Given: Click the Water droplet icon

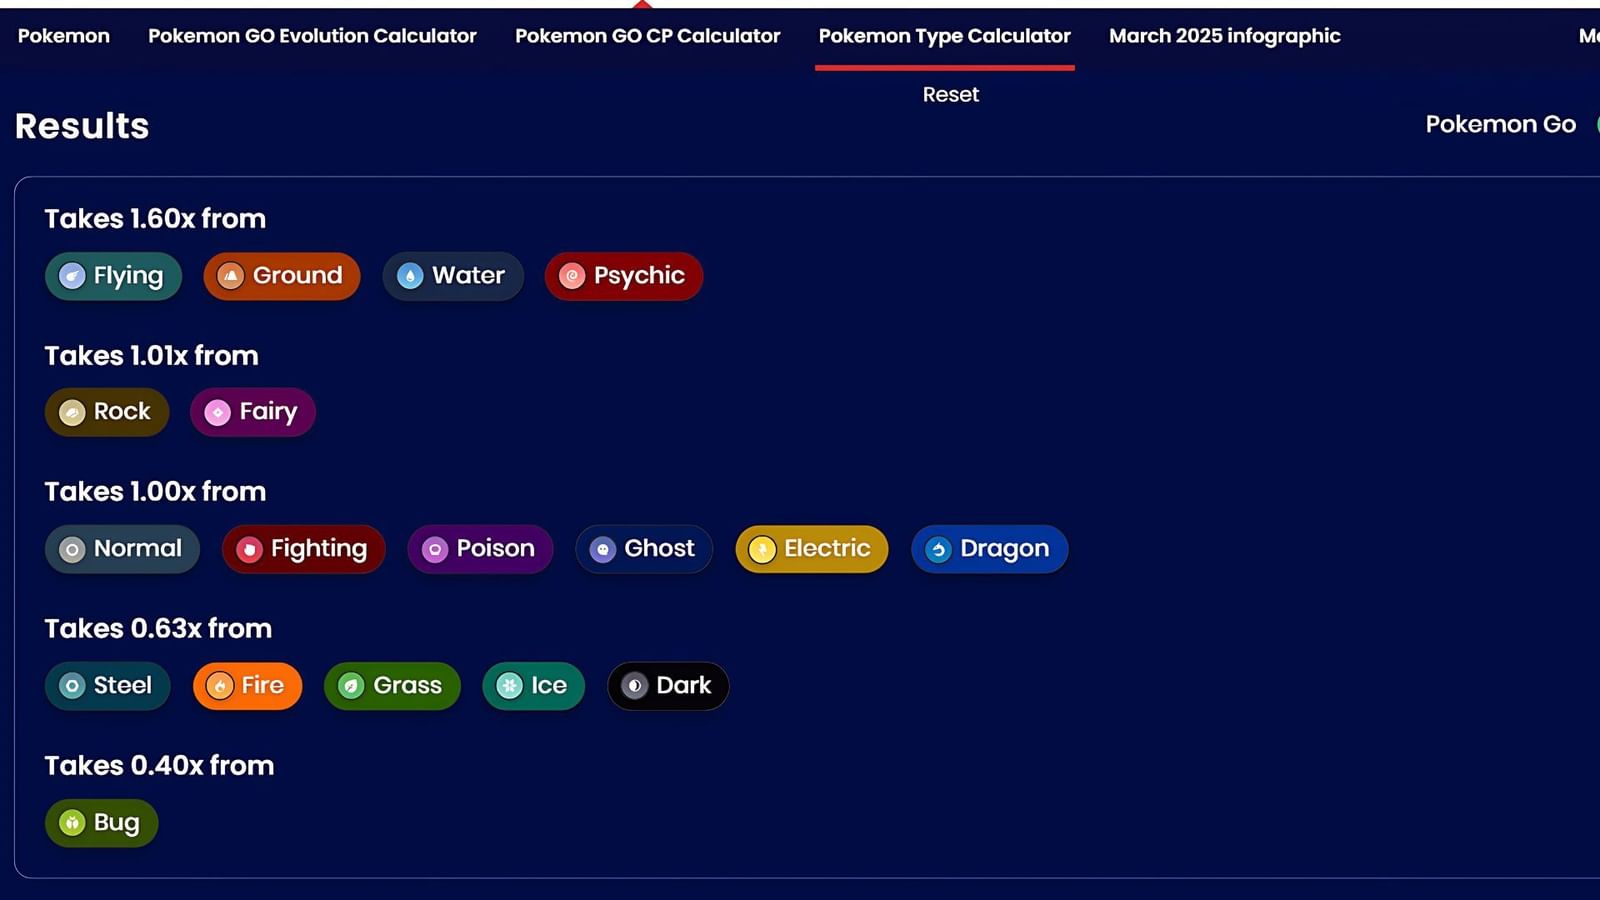Looking at the screenshot, I should tap(411, 276).
